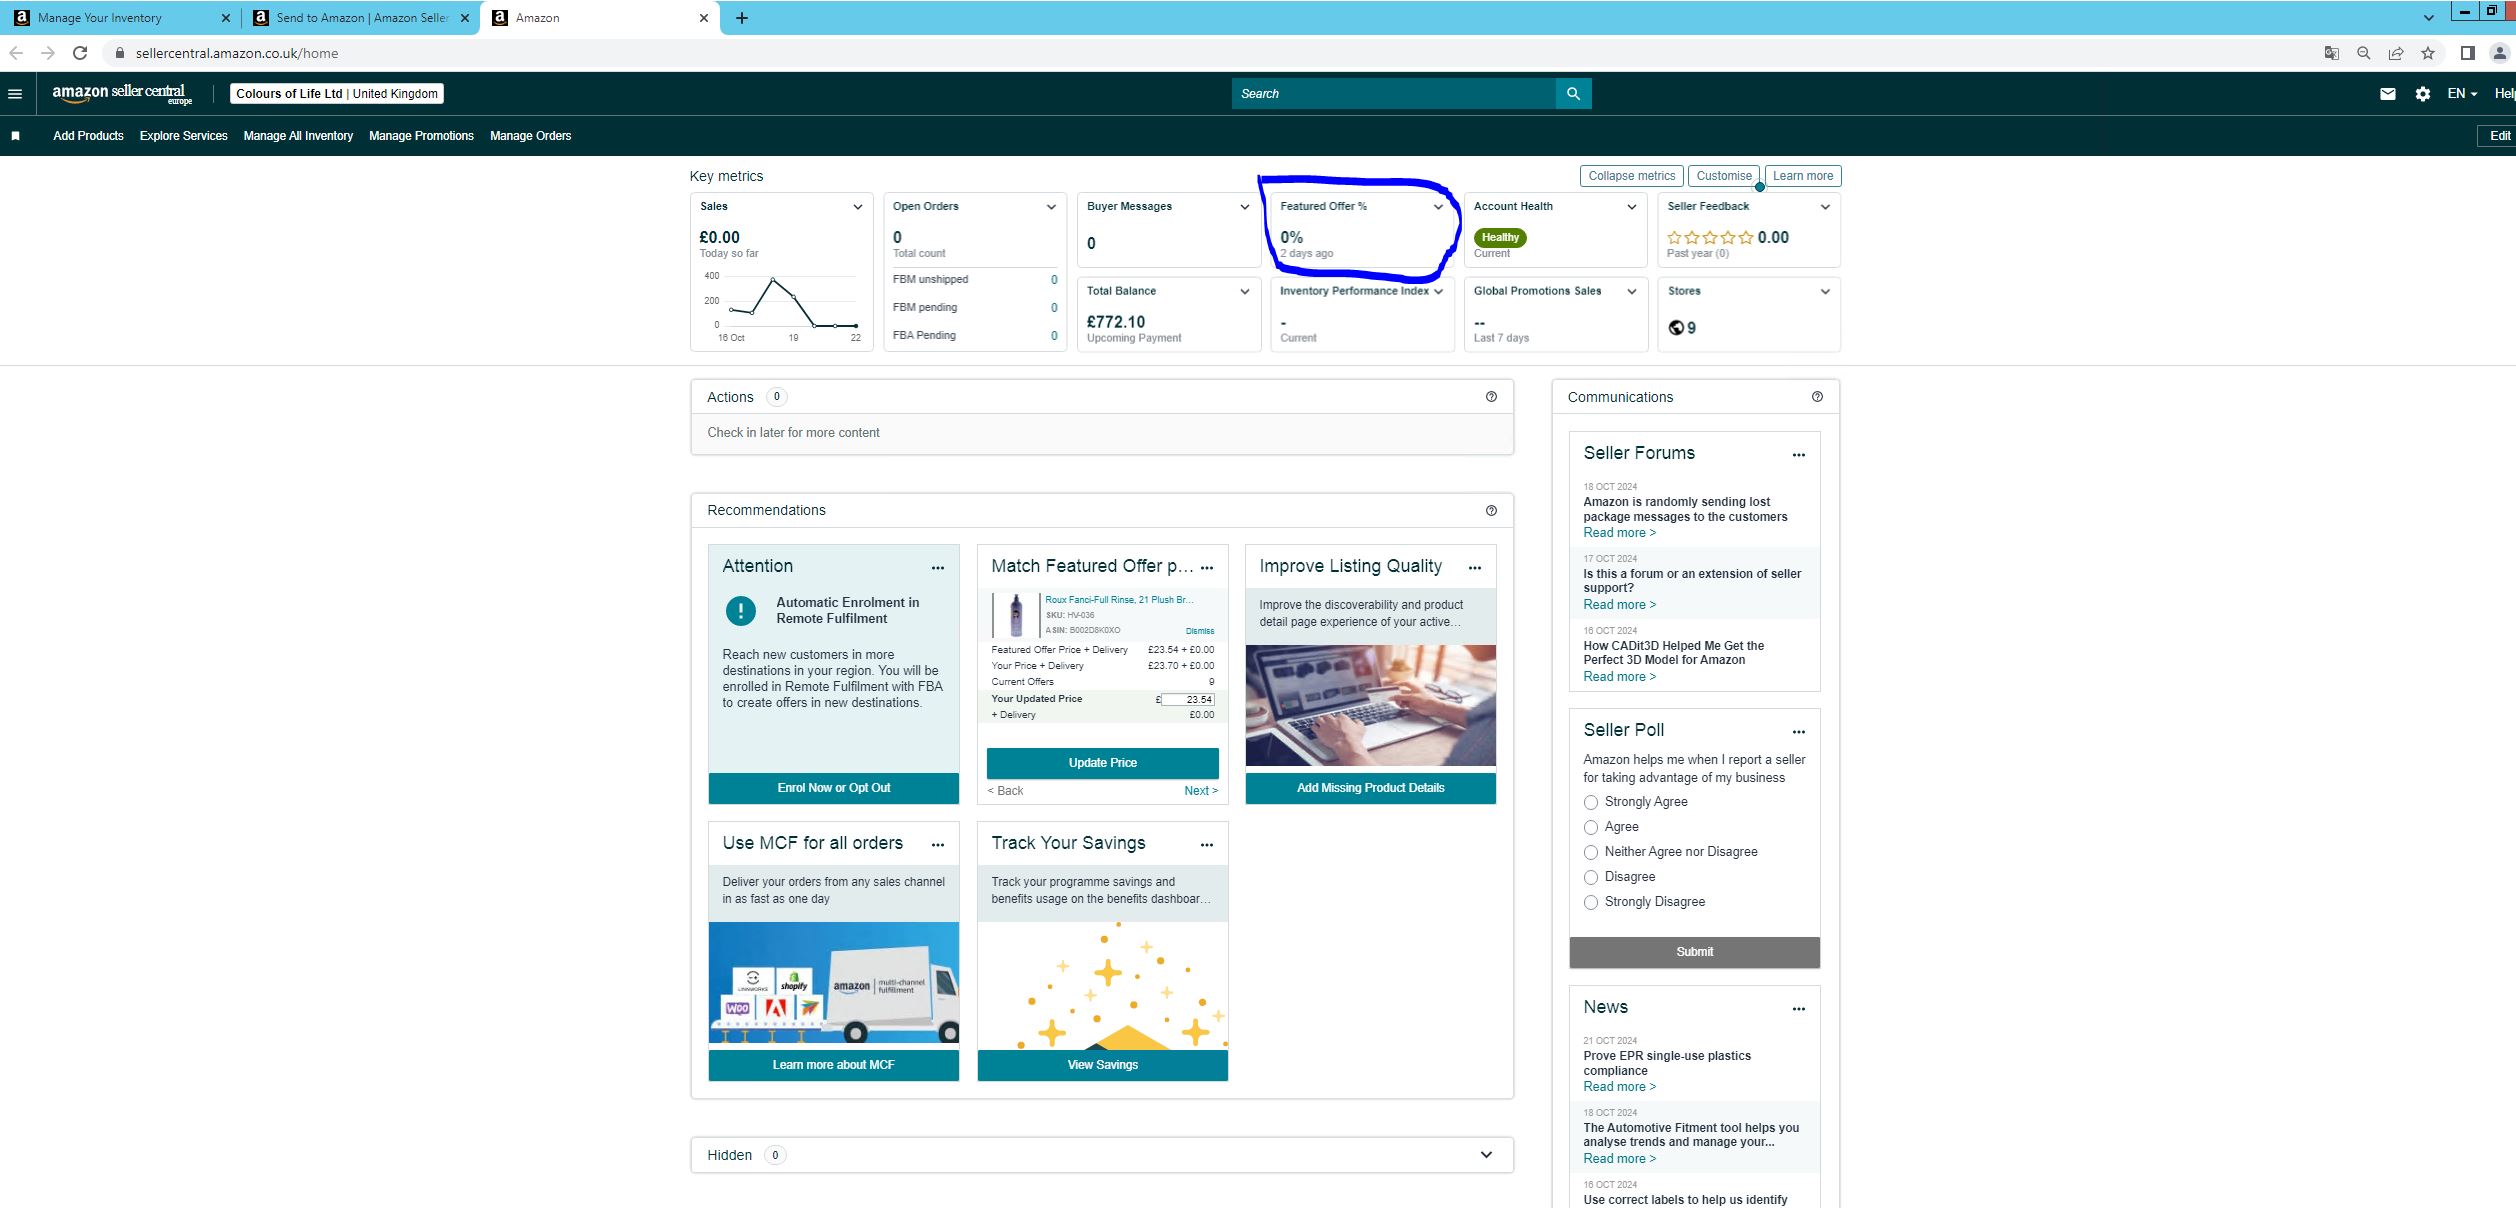Open Use MCF card ellipsis menu
The width and height of the screenshot is (2516, 1208).
938,845
